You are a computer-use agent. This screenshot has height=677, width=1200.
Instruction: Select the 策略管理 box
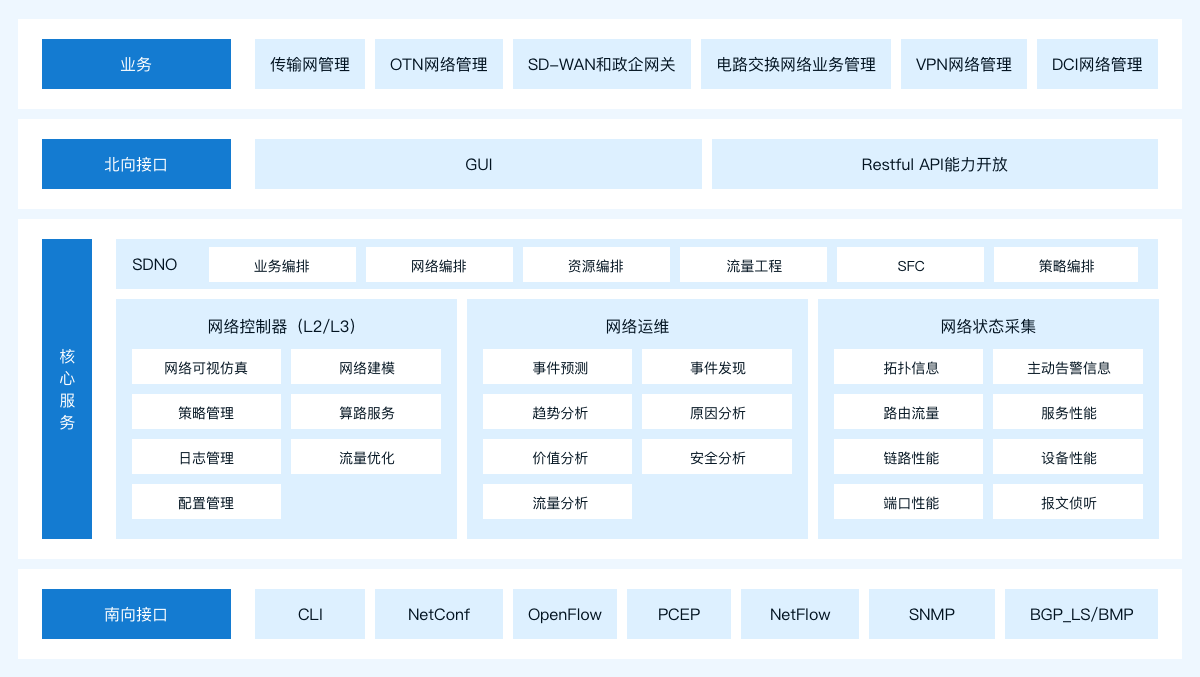pos(206,412)
